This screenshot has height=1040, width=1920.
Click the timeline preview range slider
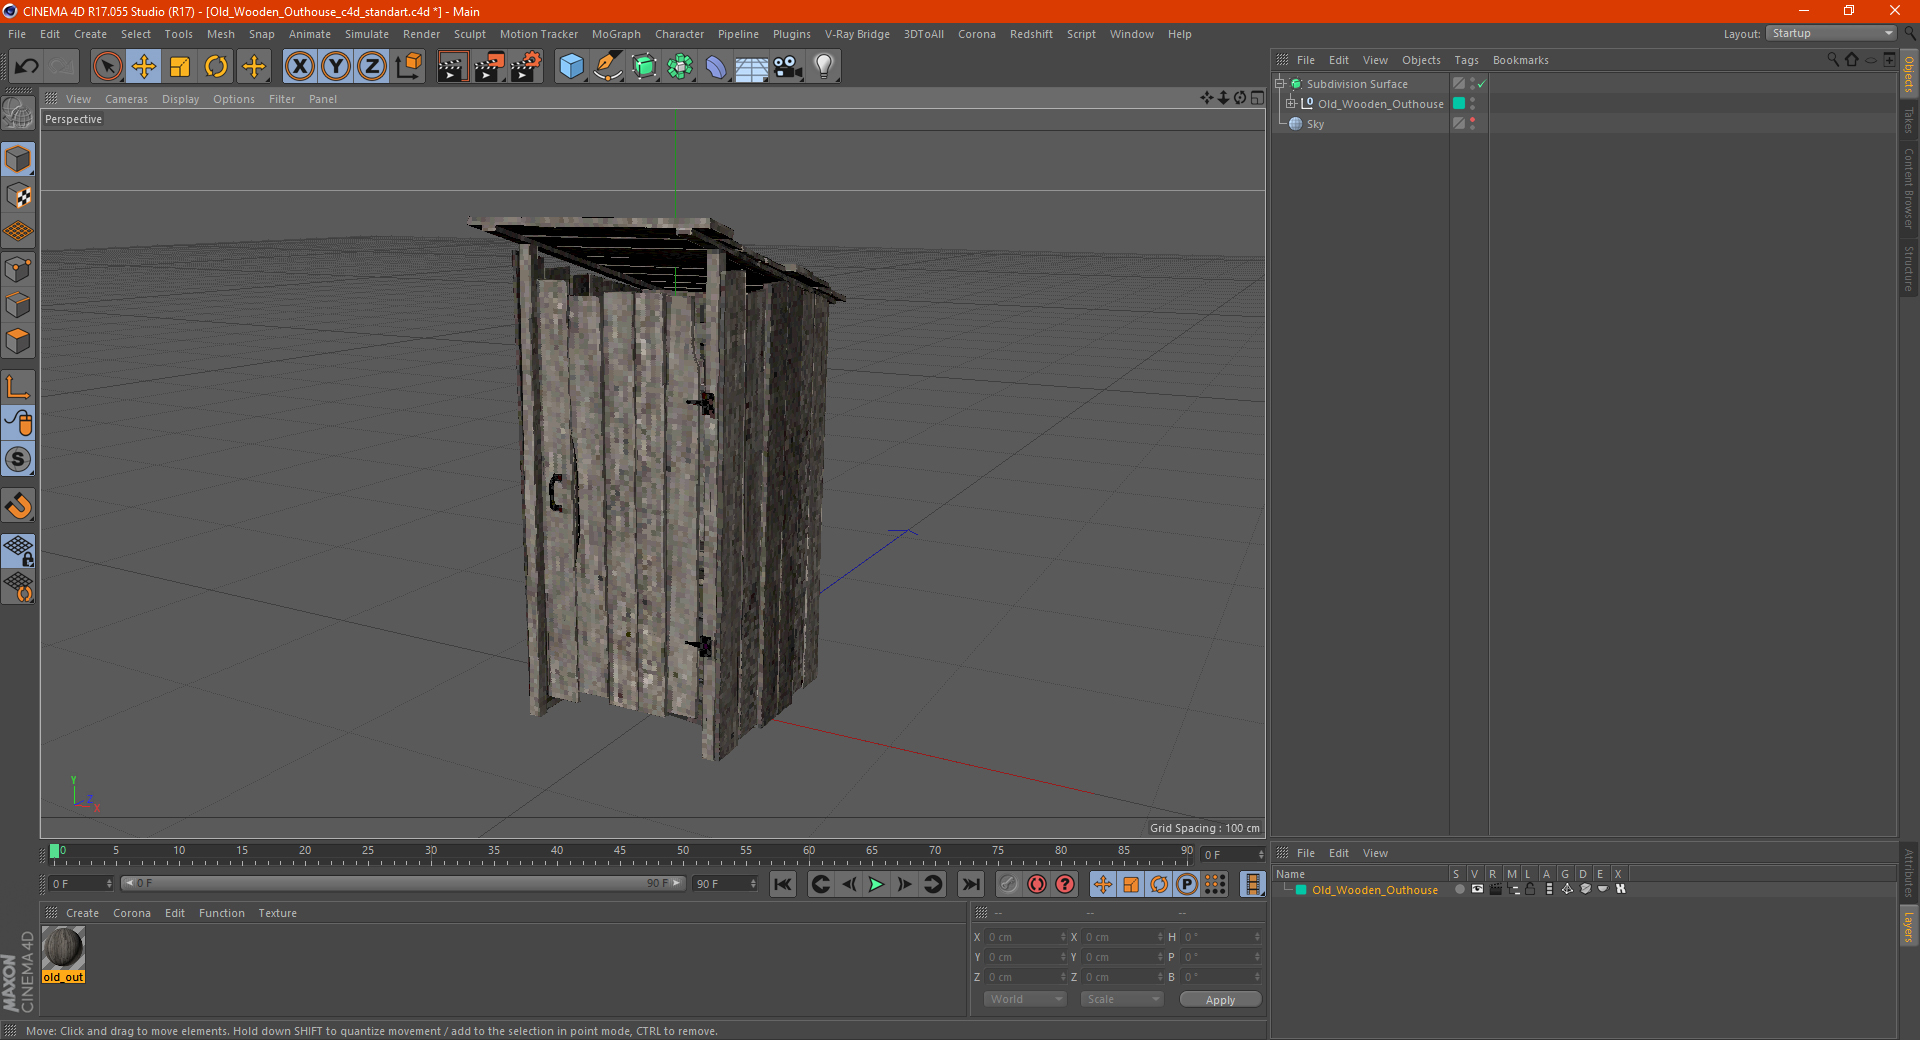pos(403,884)
